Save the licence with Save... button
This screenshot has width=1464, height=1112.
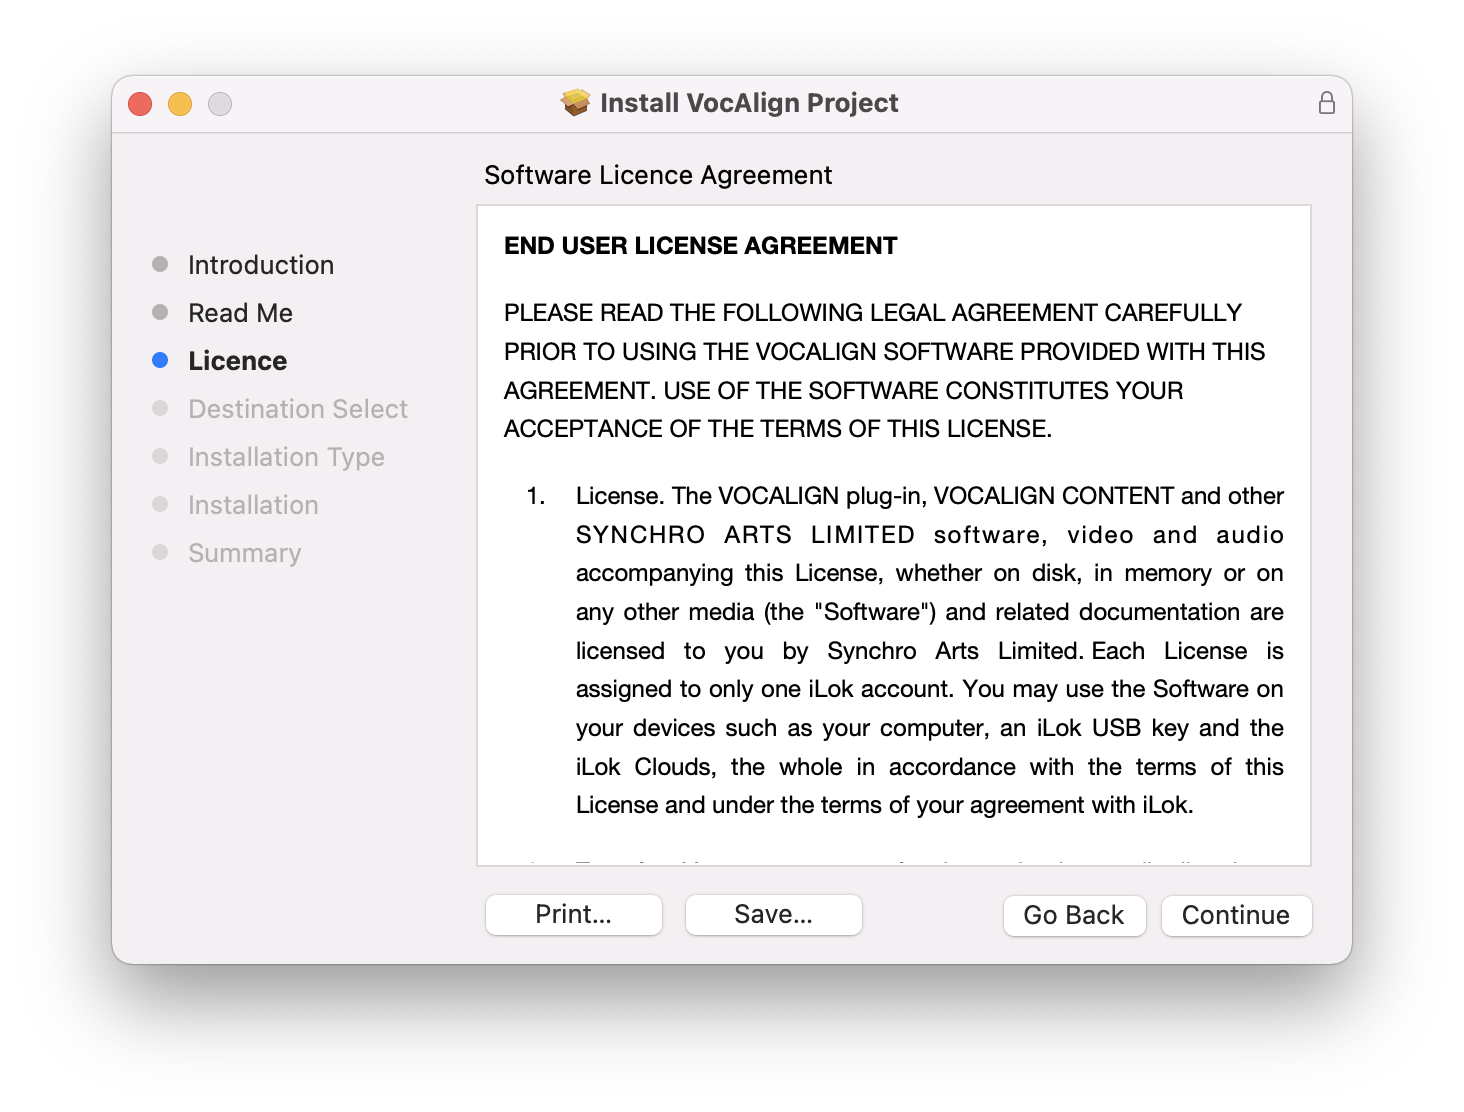pos(773,914)
